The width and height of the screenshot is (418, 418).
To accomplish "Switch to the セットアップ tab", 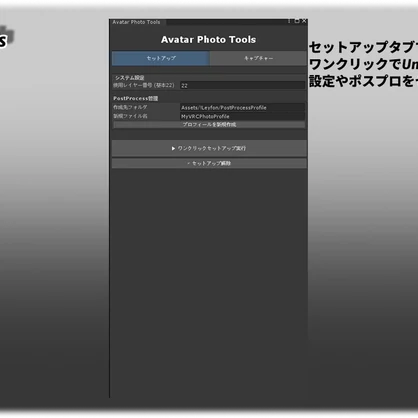I will tap(161, 58).
